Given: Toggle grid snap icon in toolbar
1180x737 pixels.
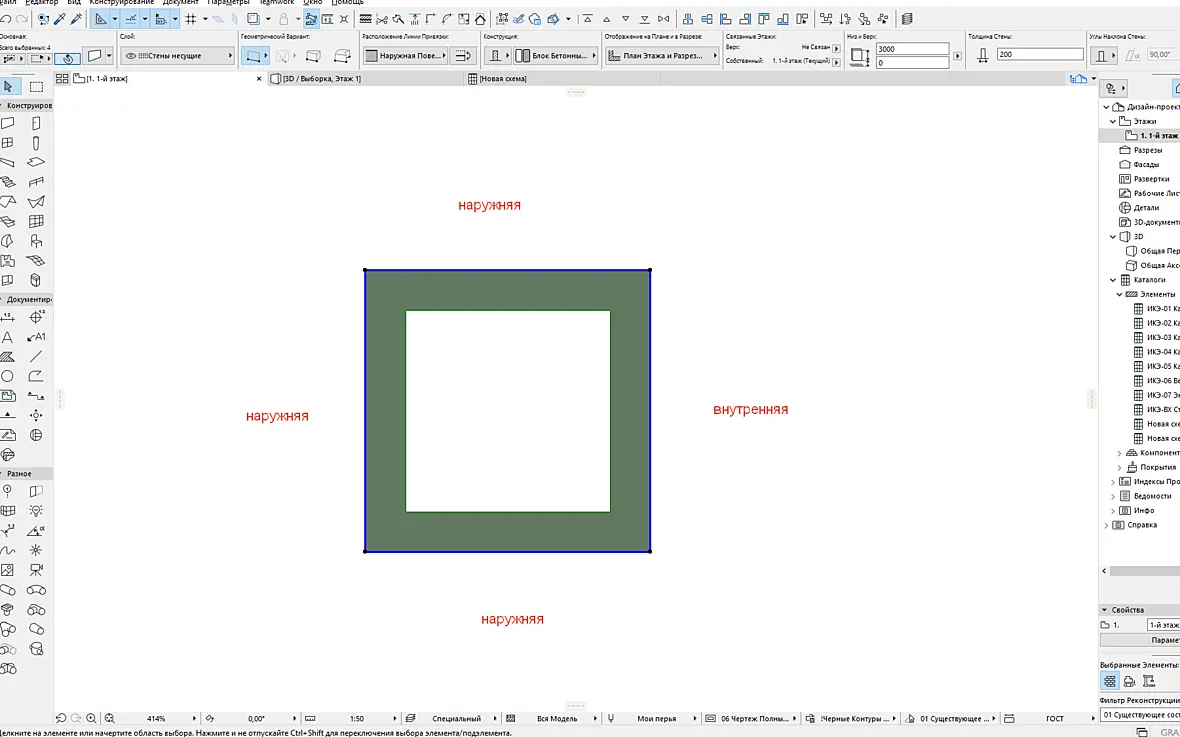Looking at the screenshot, I should (191, 18).
